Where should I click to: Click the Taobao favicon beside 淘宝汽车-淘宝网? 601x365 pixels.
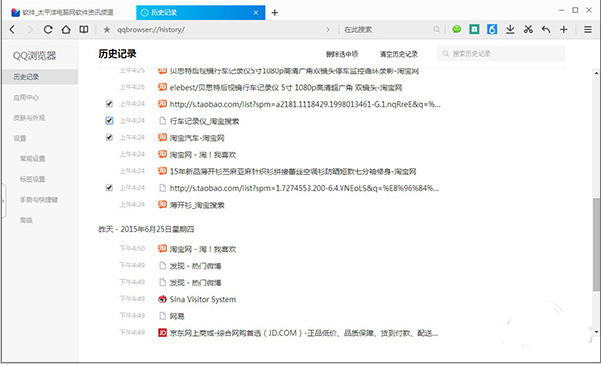pos(163,137)
